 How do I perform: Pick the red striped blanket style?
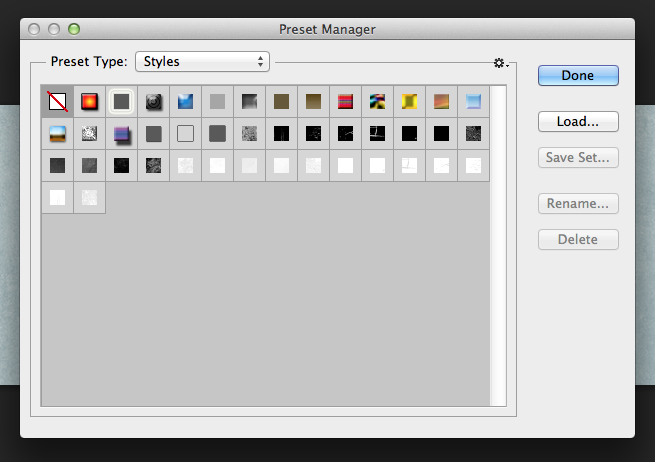click(345, 102)
